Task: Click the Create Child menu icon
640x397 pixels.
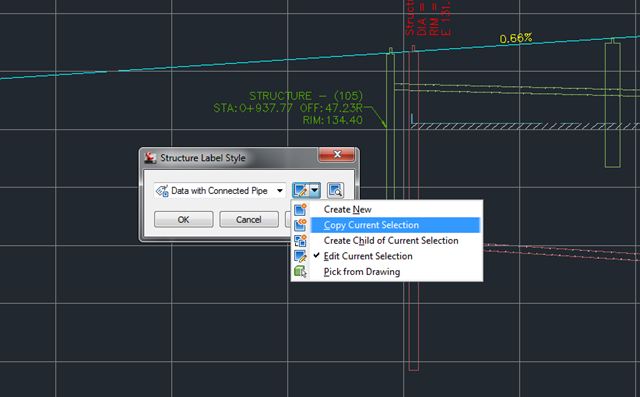Action: pos(300,240)
